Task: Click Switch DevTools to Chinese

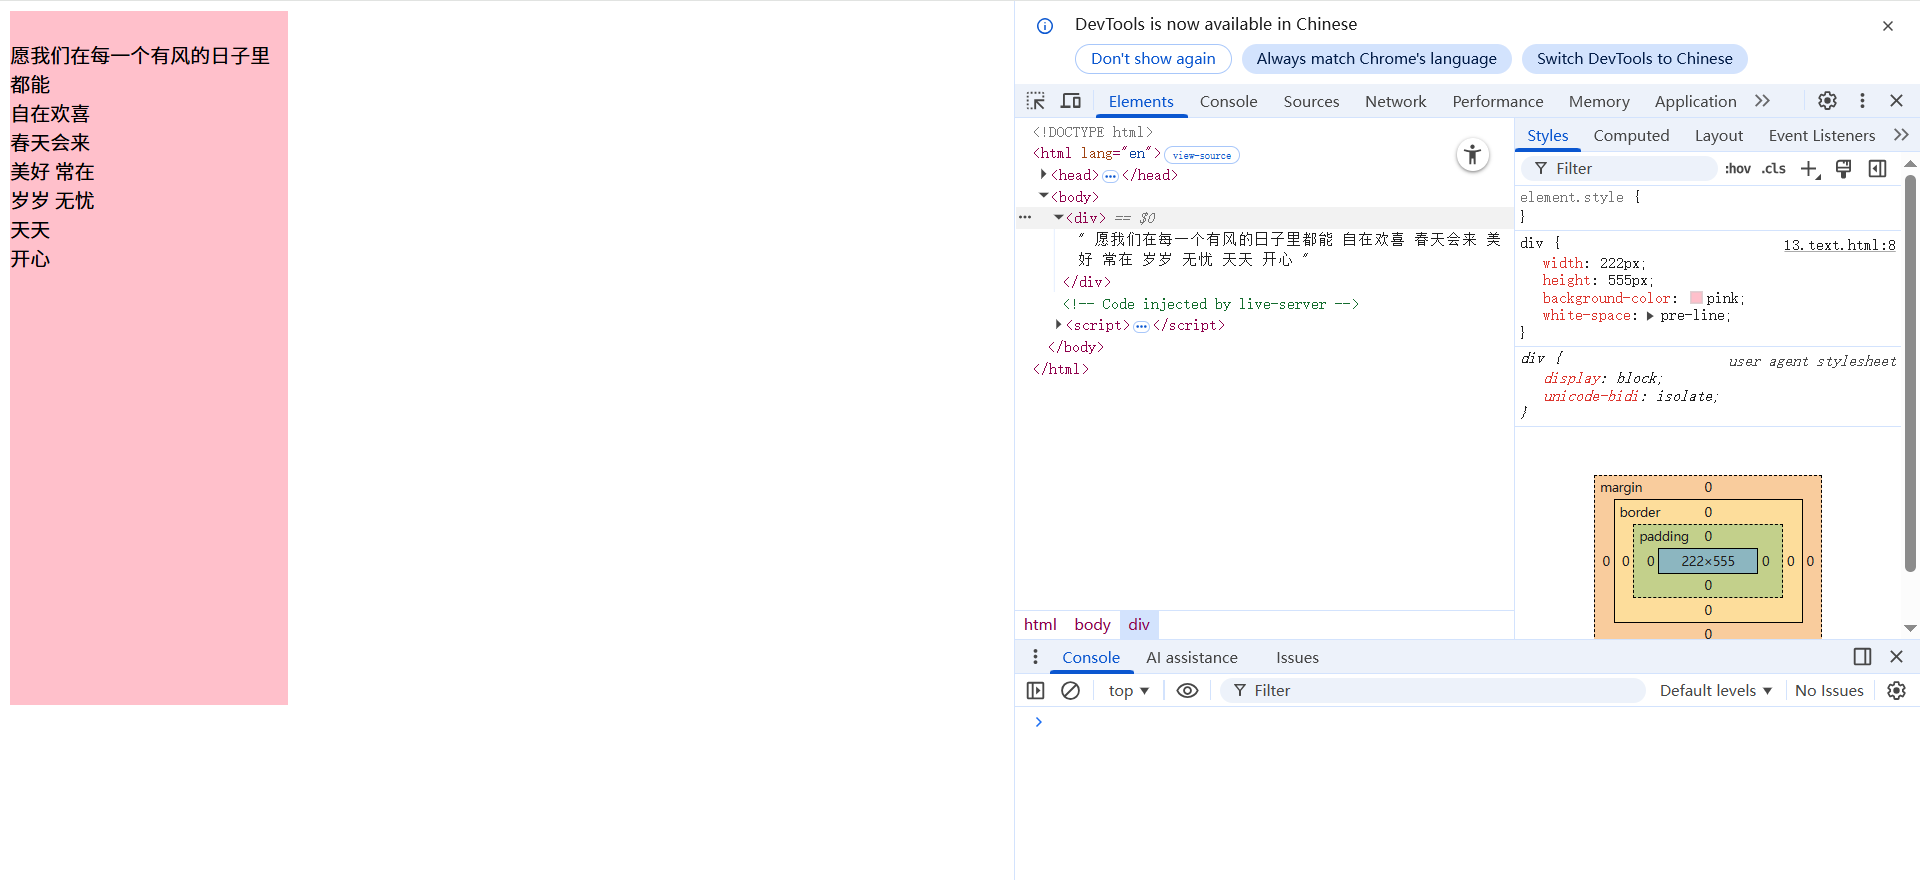Action: coord(1634,59)
